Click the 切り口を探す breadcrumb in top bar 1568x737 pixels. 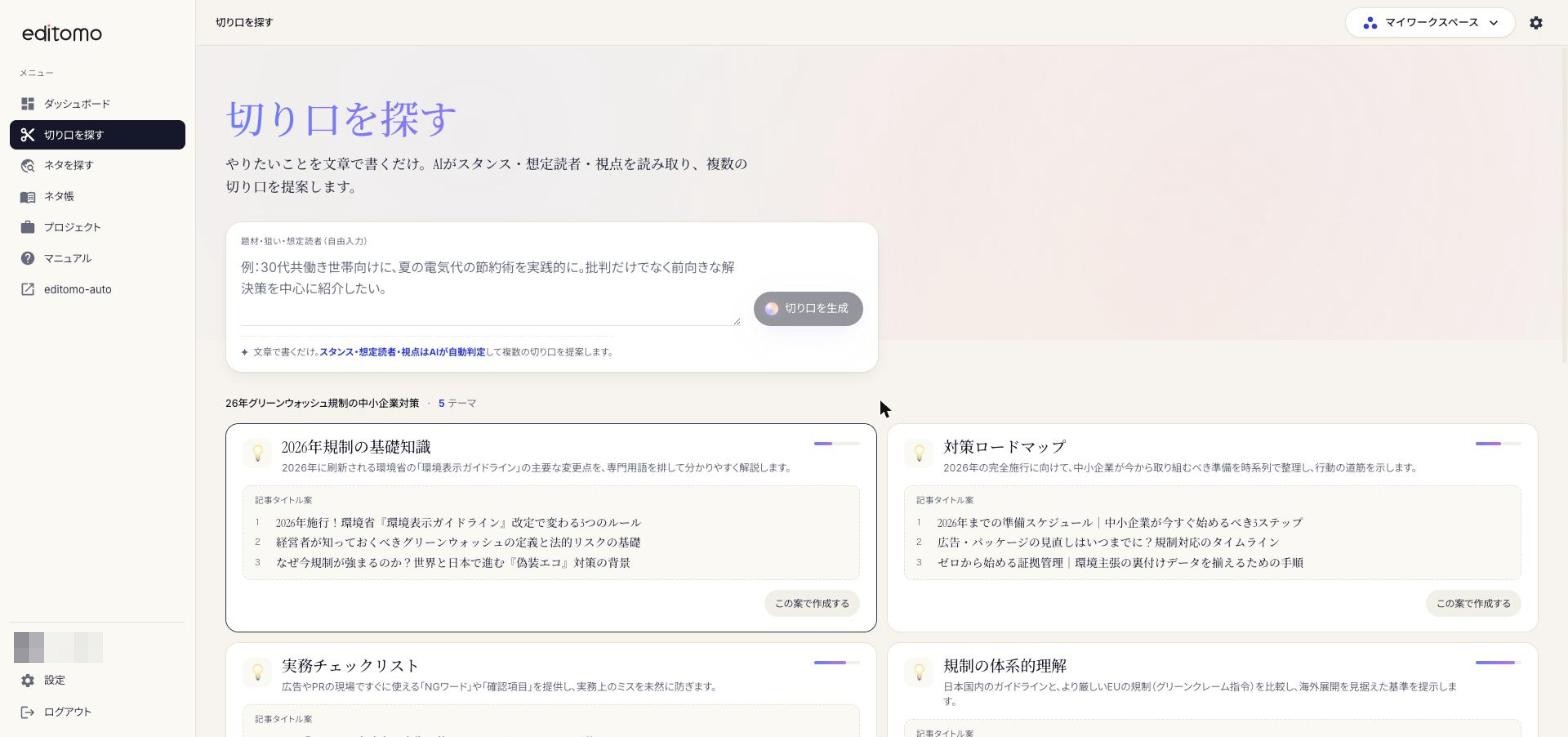pos(244,22)
